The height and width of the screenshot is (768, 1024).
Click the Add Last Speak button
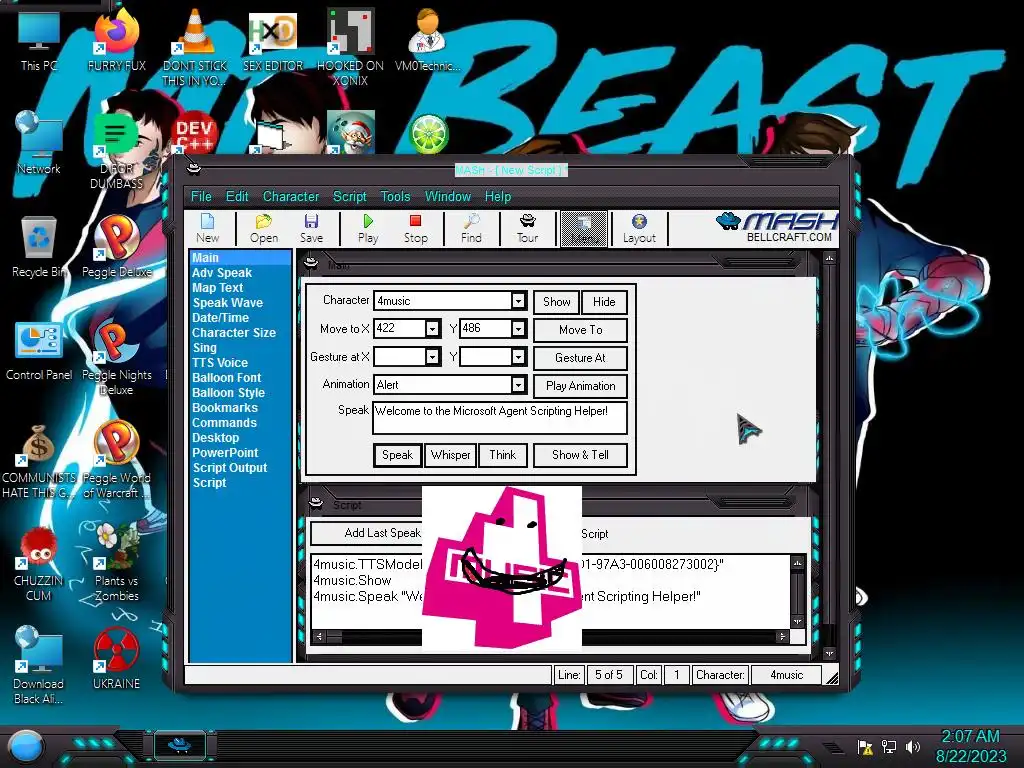point(383,534)
